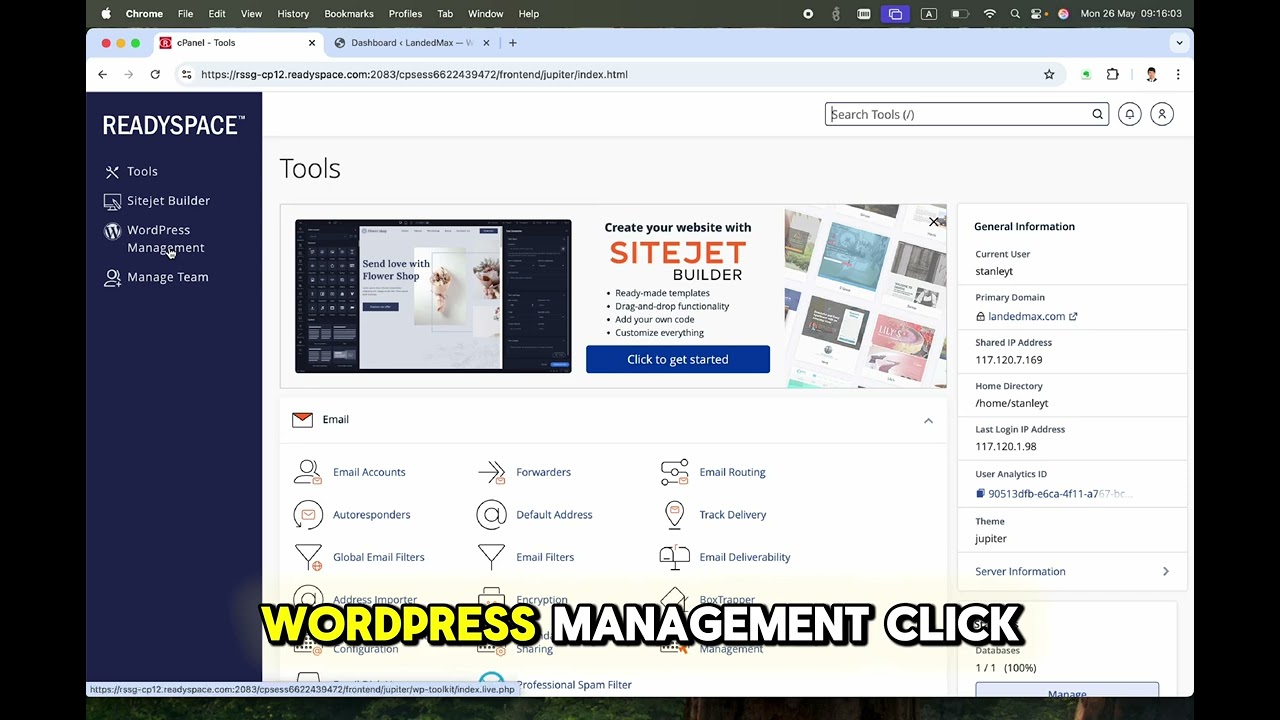Viewport: 1280px width, 720px height.
Task: Open the Apple menu
Action: pos(106,14)
